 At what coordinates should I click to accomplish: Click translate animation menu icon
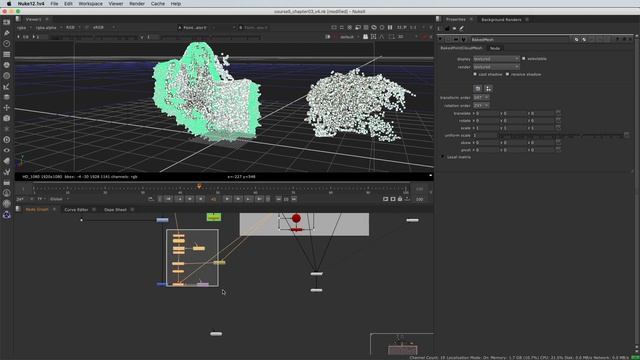pos(558,113)
